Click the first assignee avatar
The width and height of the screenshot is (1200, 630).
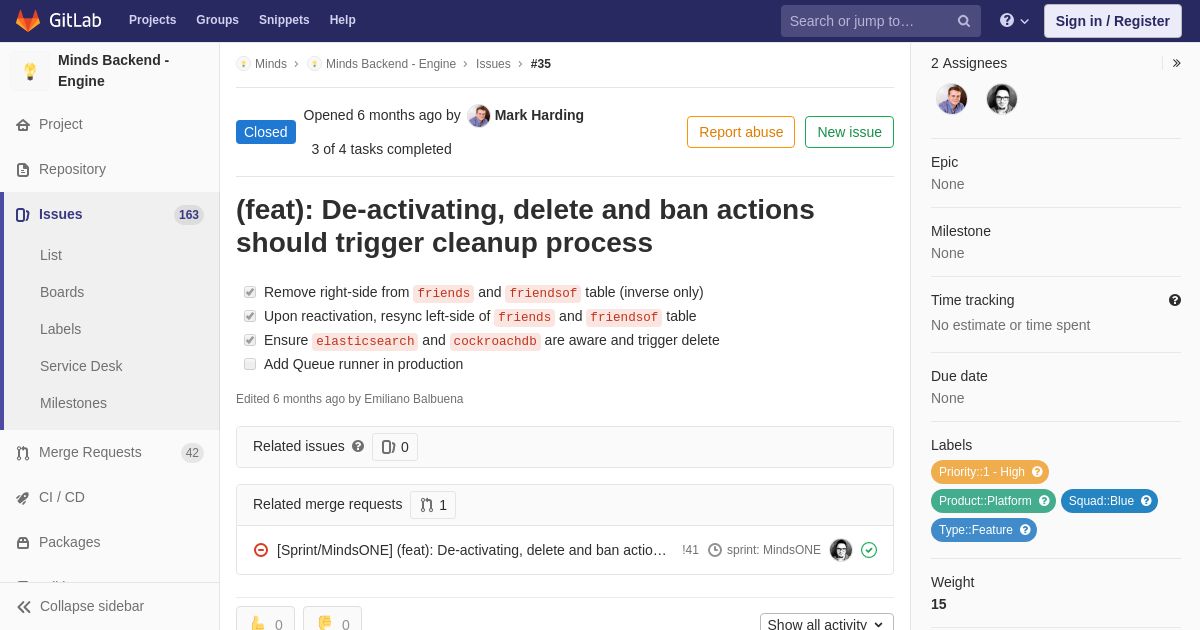tap(952, 99)
